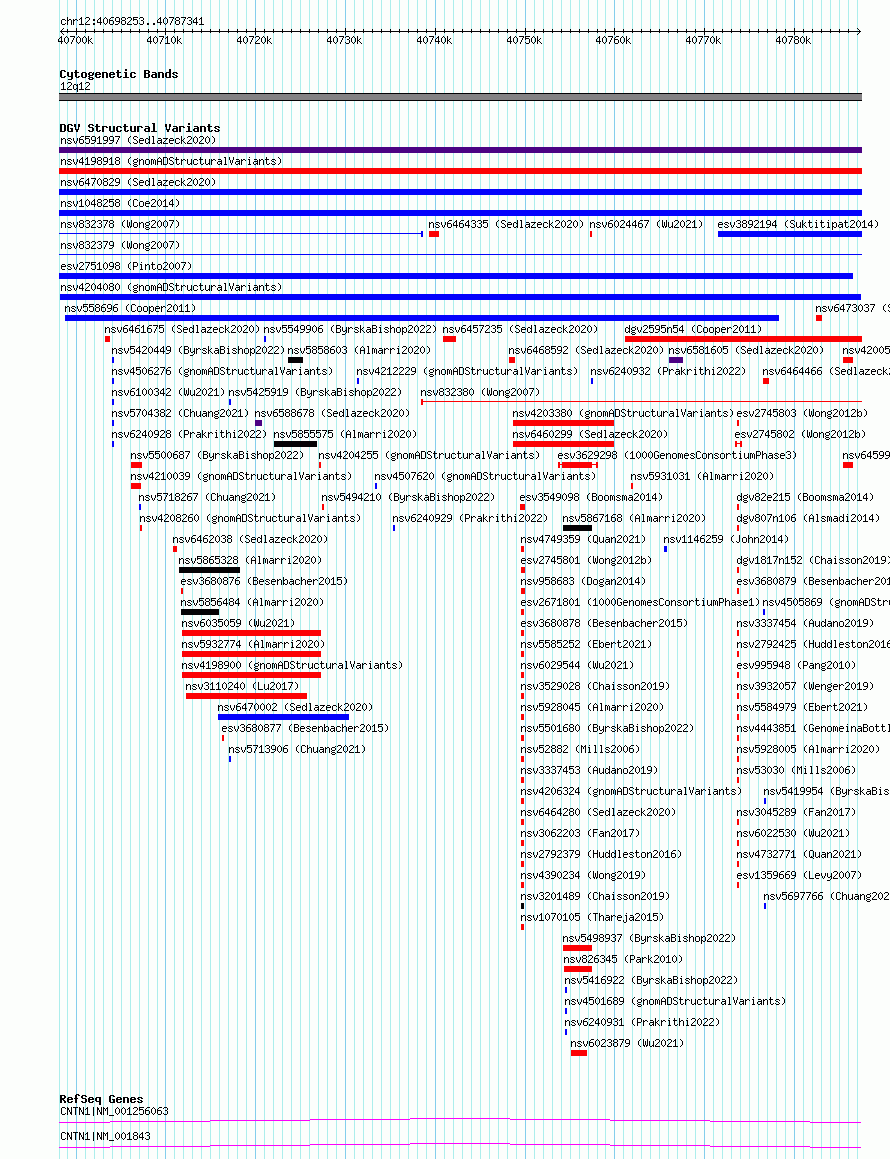Click the blue nsv6470002 variant bar
890x1159 pixels.
(x=283, y=718)
